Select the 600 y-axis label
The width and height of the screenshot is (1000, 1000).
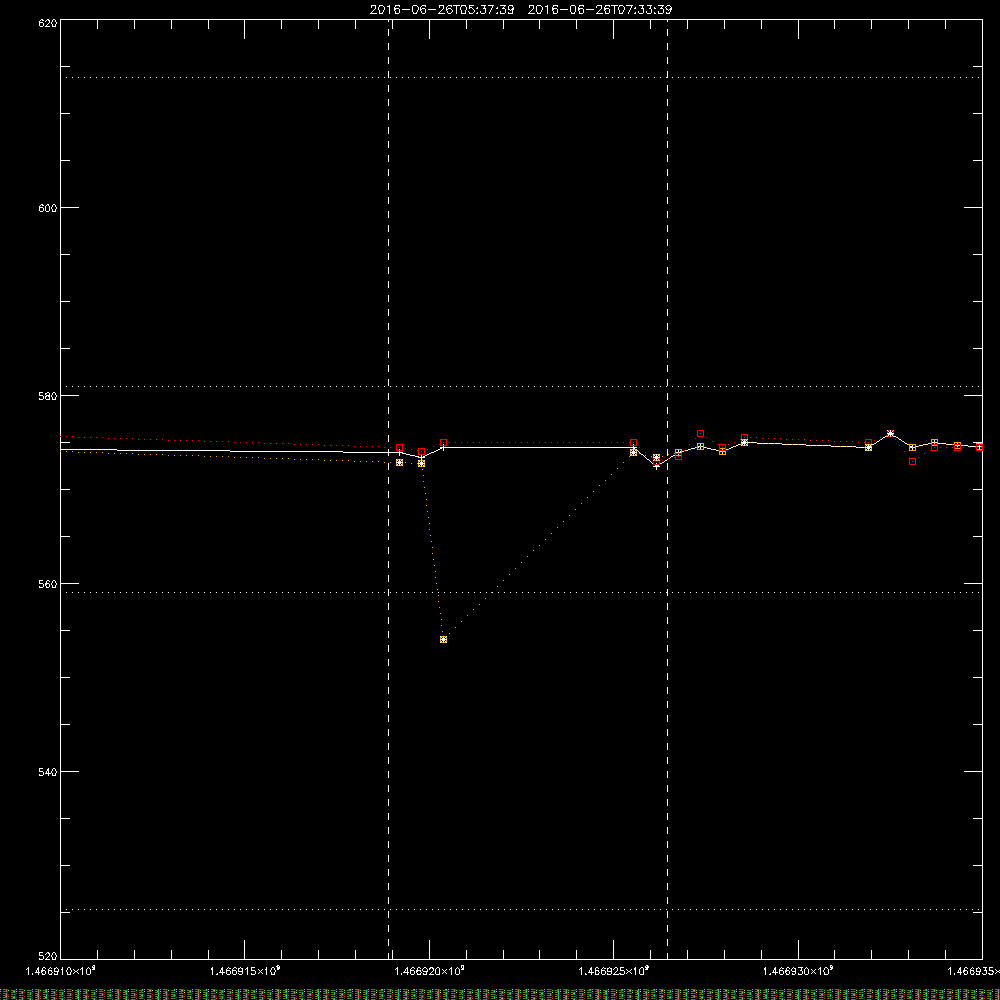click(48, 208)
